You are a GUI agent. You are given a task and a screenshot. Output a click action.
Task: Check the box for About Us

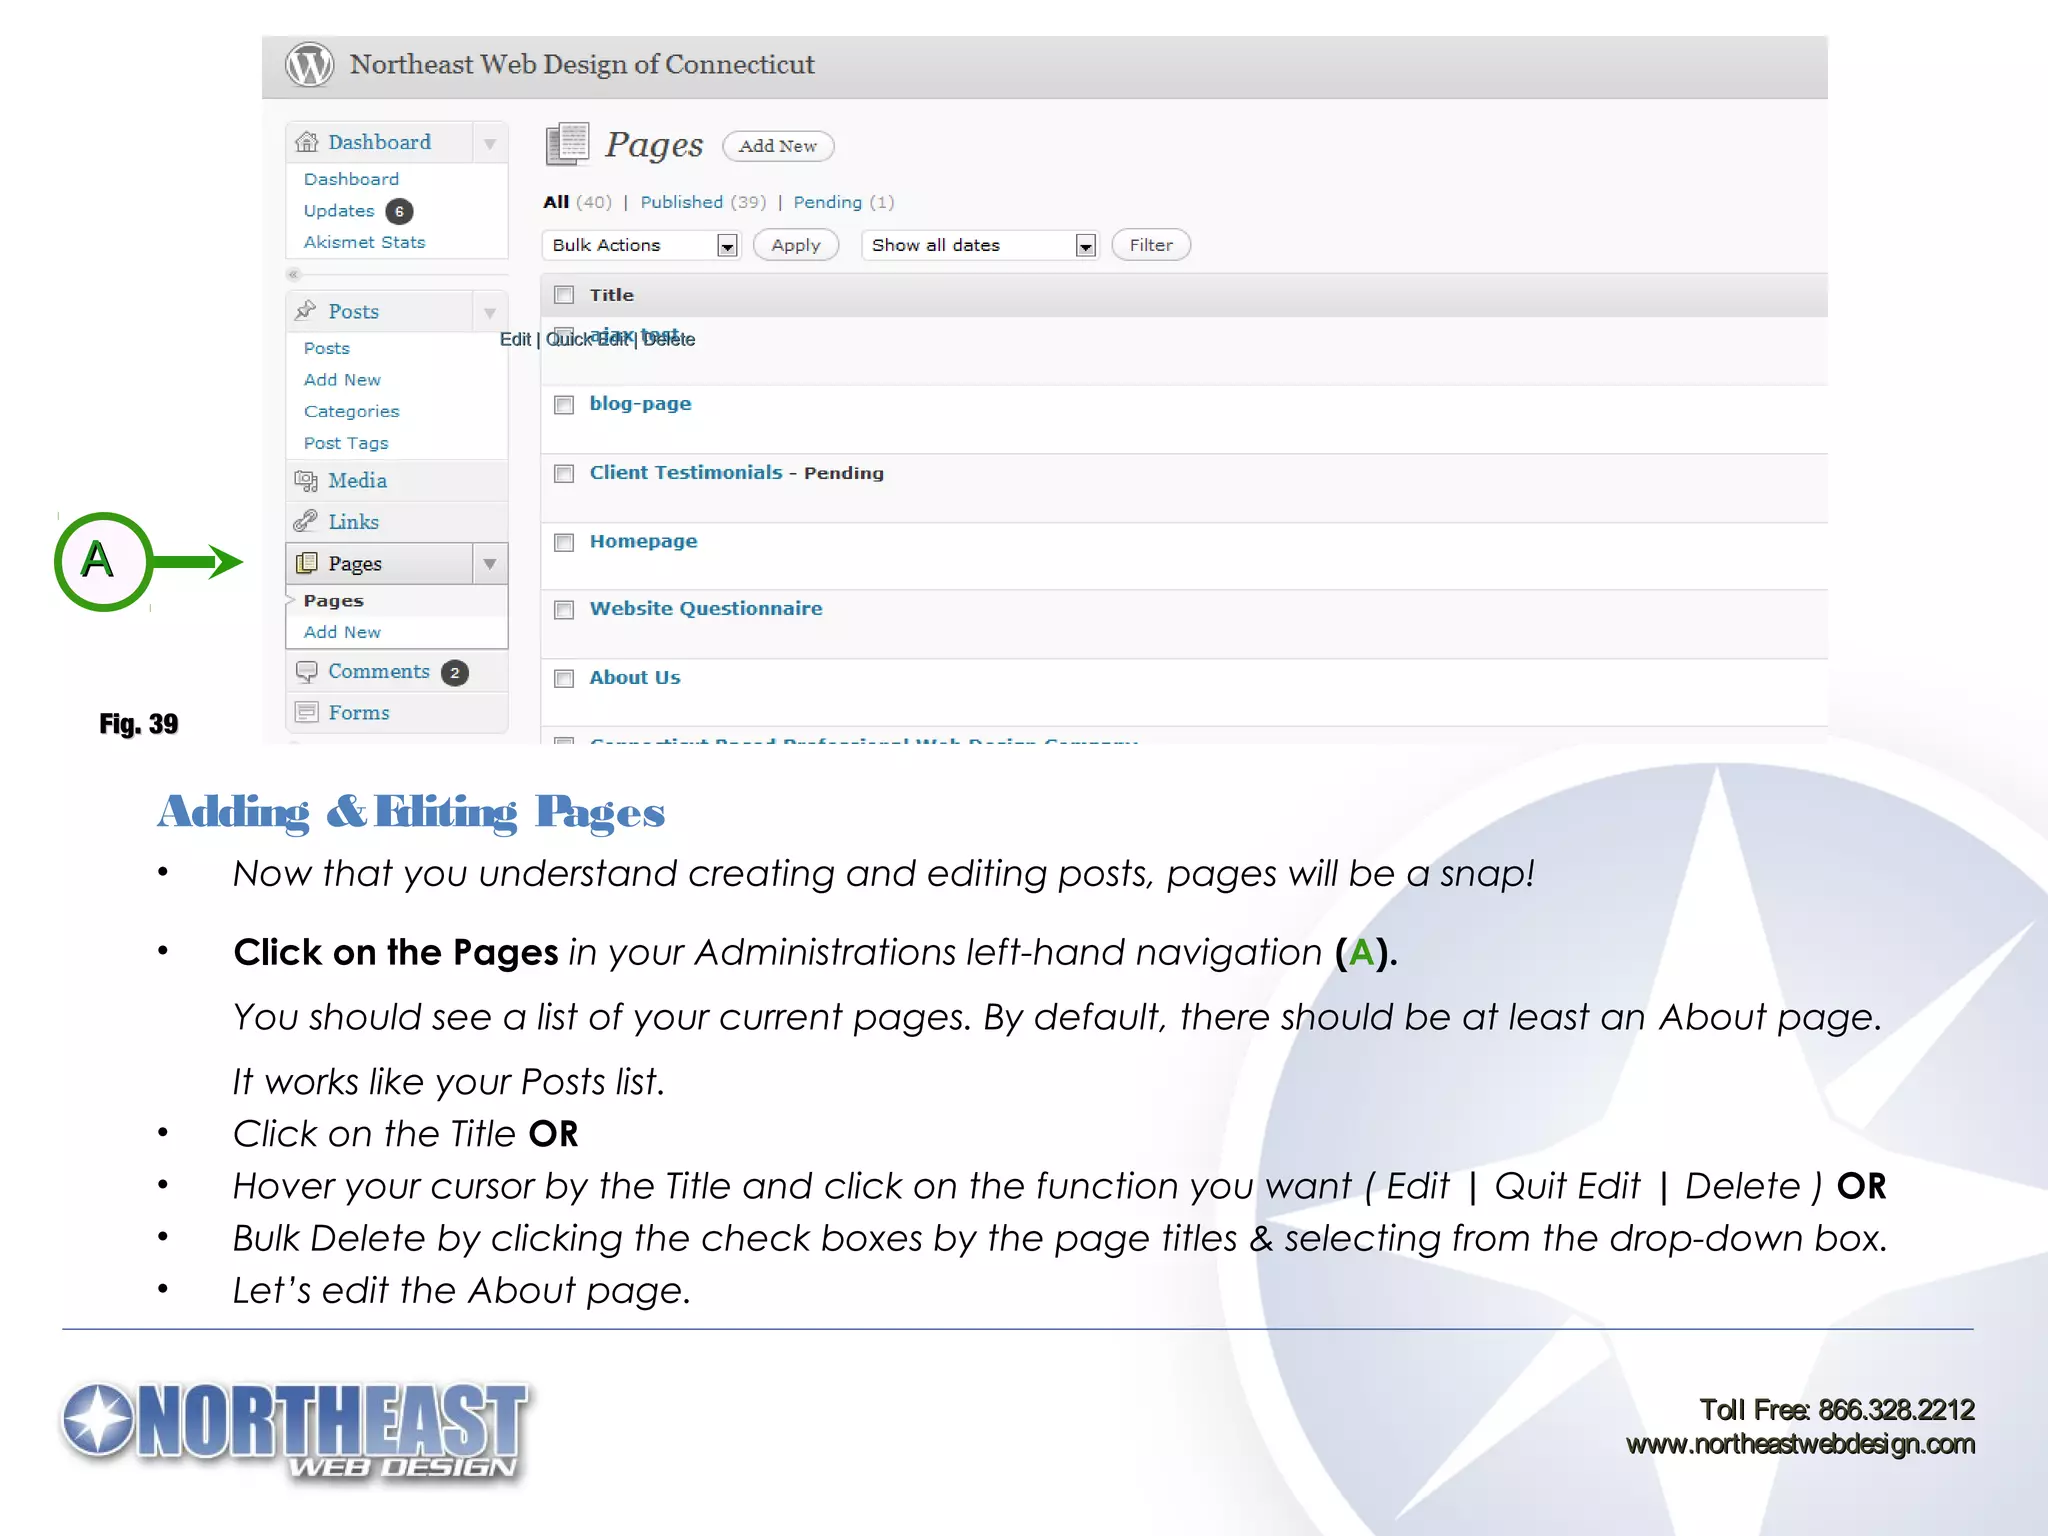(x=564, y=679)
